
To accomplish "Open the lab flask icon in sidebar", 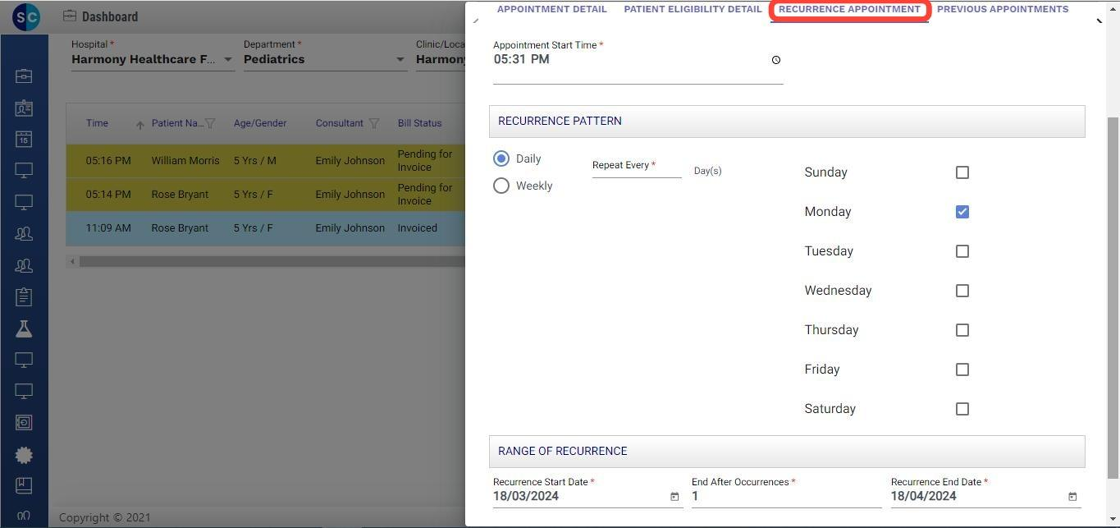I will click(24, 329).
